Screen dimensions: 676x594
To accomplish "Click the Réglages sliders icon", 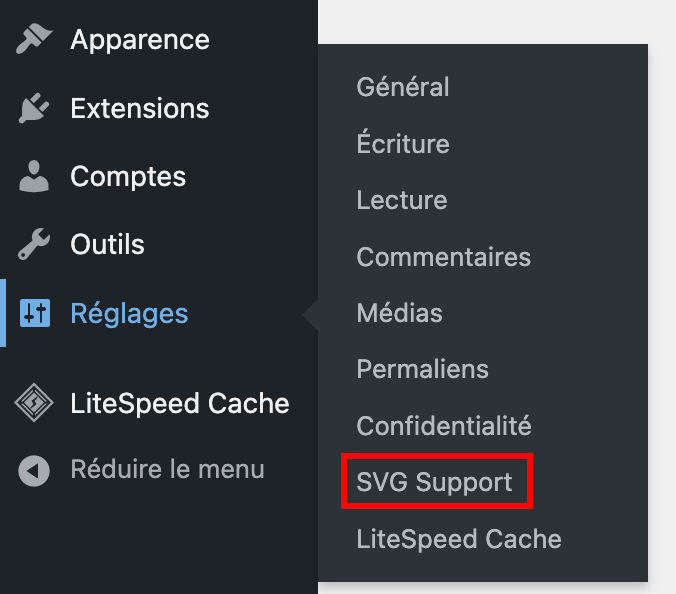I will [x=35, y=314].
